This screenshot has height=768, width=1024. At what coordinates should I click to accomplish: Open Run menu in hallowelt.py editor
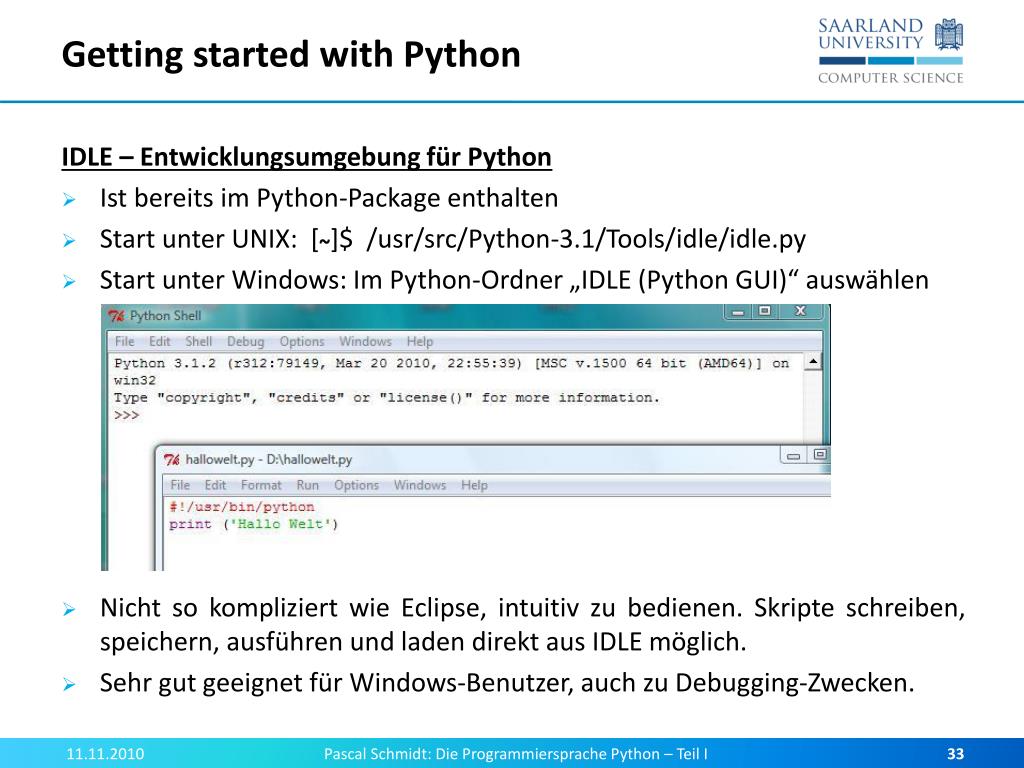pyautogui.click(x=308, y=485)
